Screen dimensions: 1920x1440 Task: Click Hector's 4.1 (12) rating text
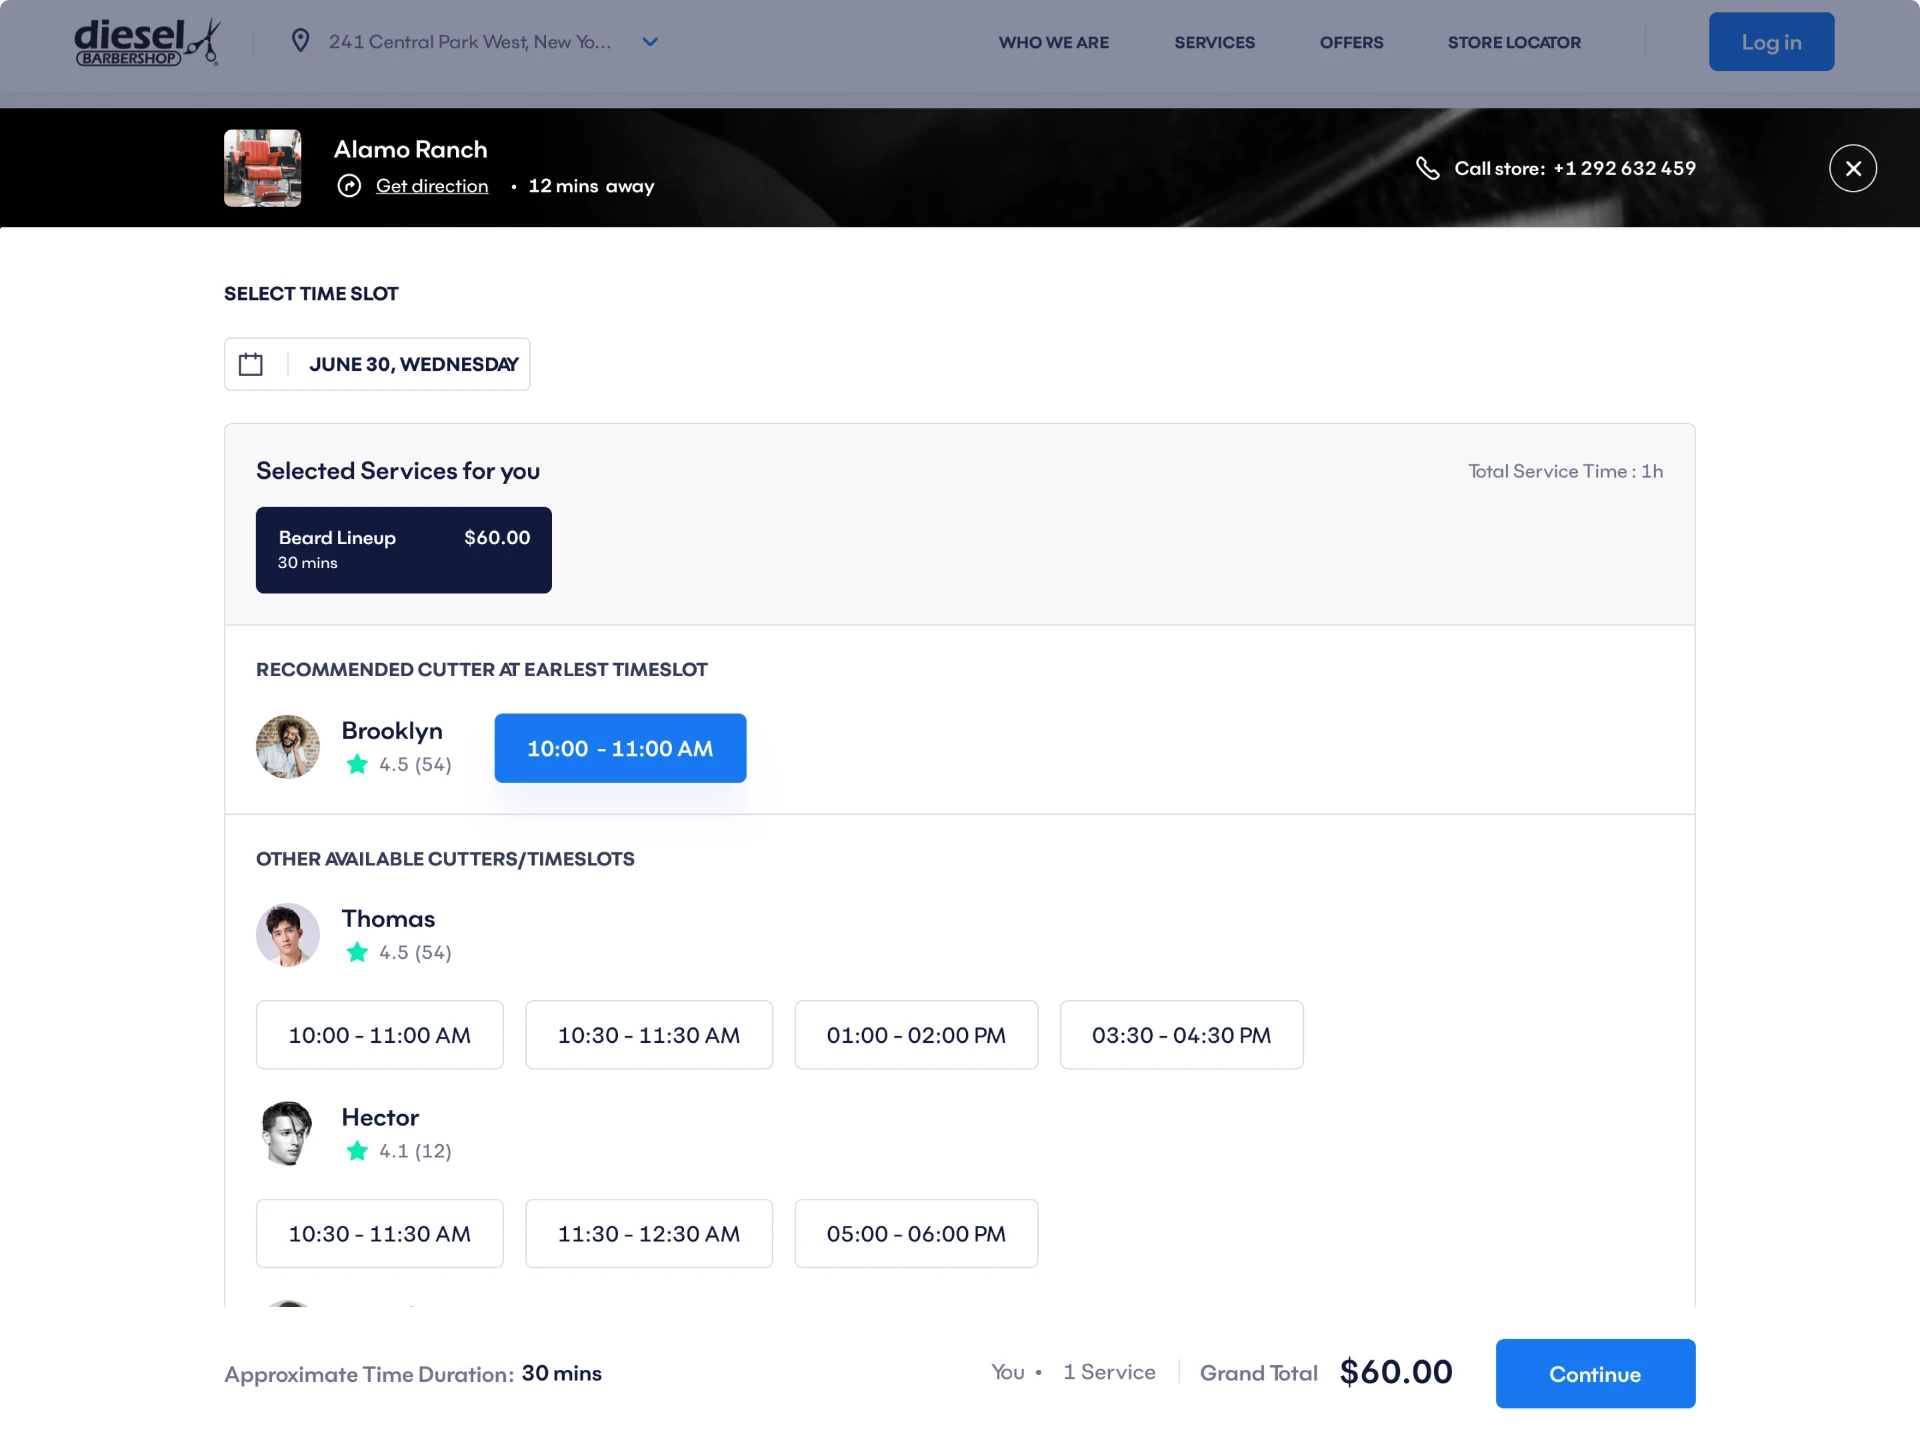click(415, 1151)
